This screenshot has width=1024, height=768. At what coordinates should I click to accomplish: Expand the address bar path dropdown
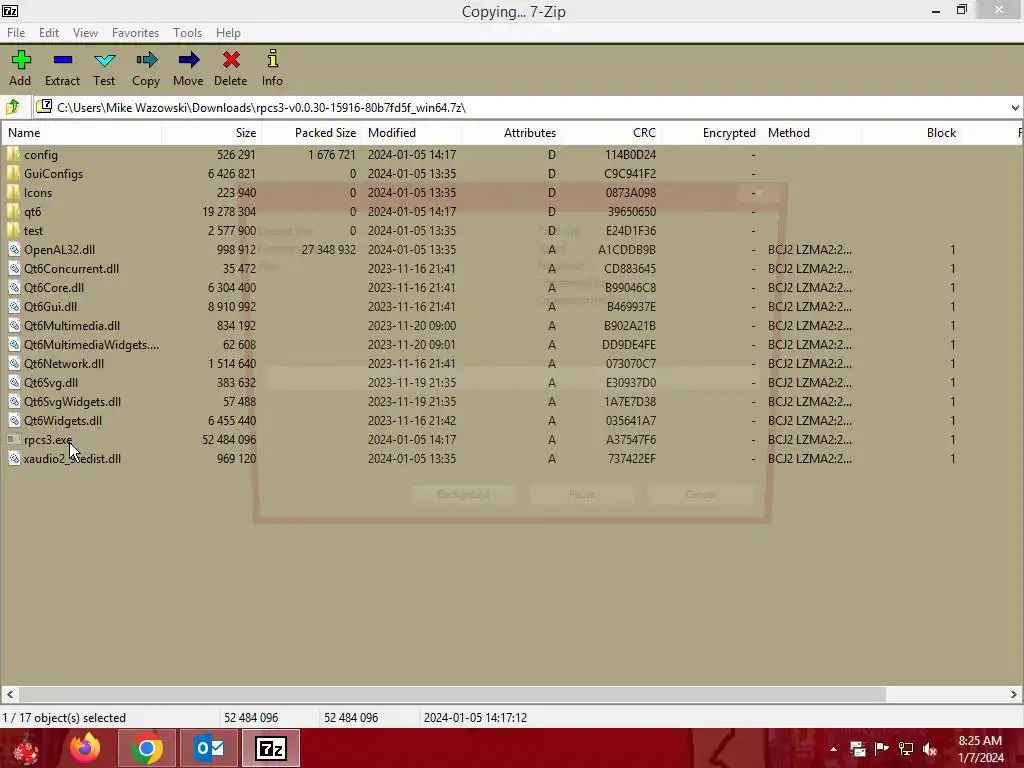[1015, 108]
